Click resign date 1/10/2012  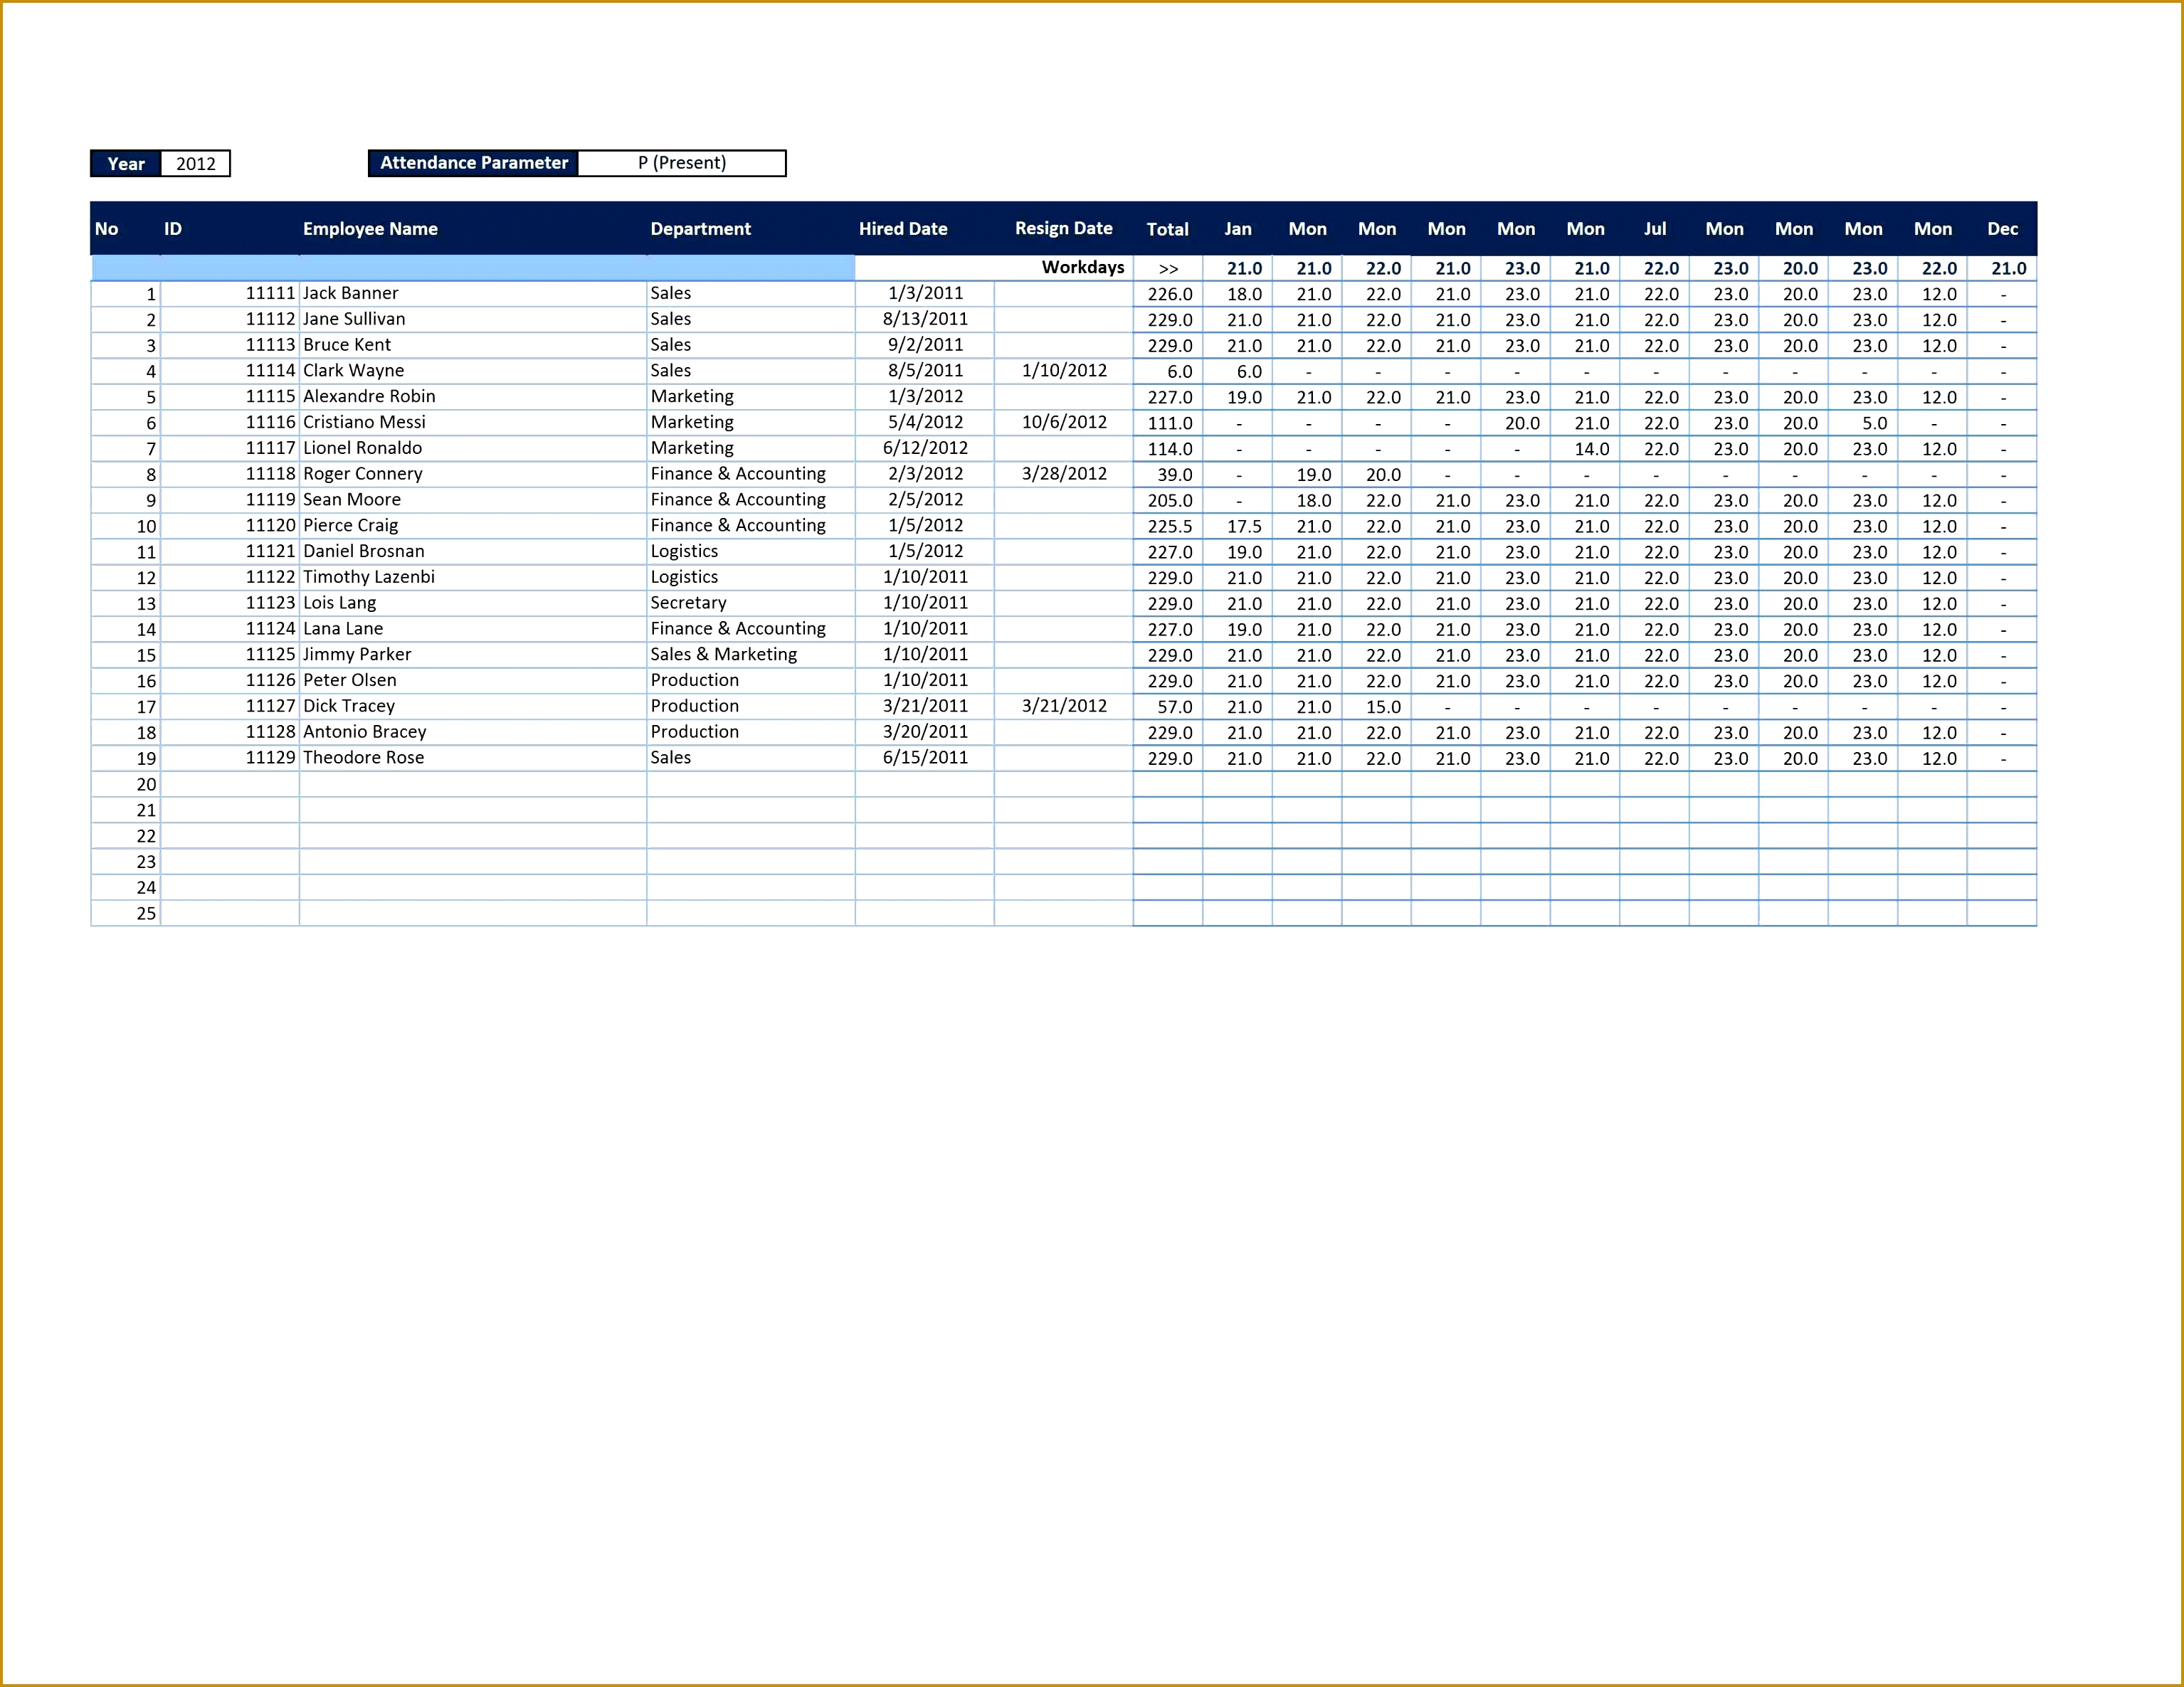tap(1064, 371)
